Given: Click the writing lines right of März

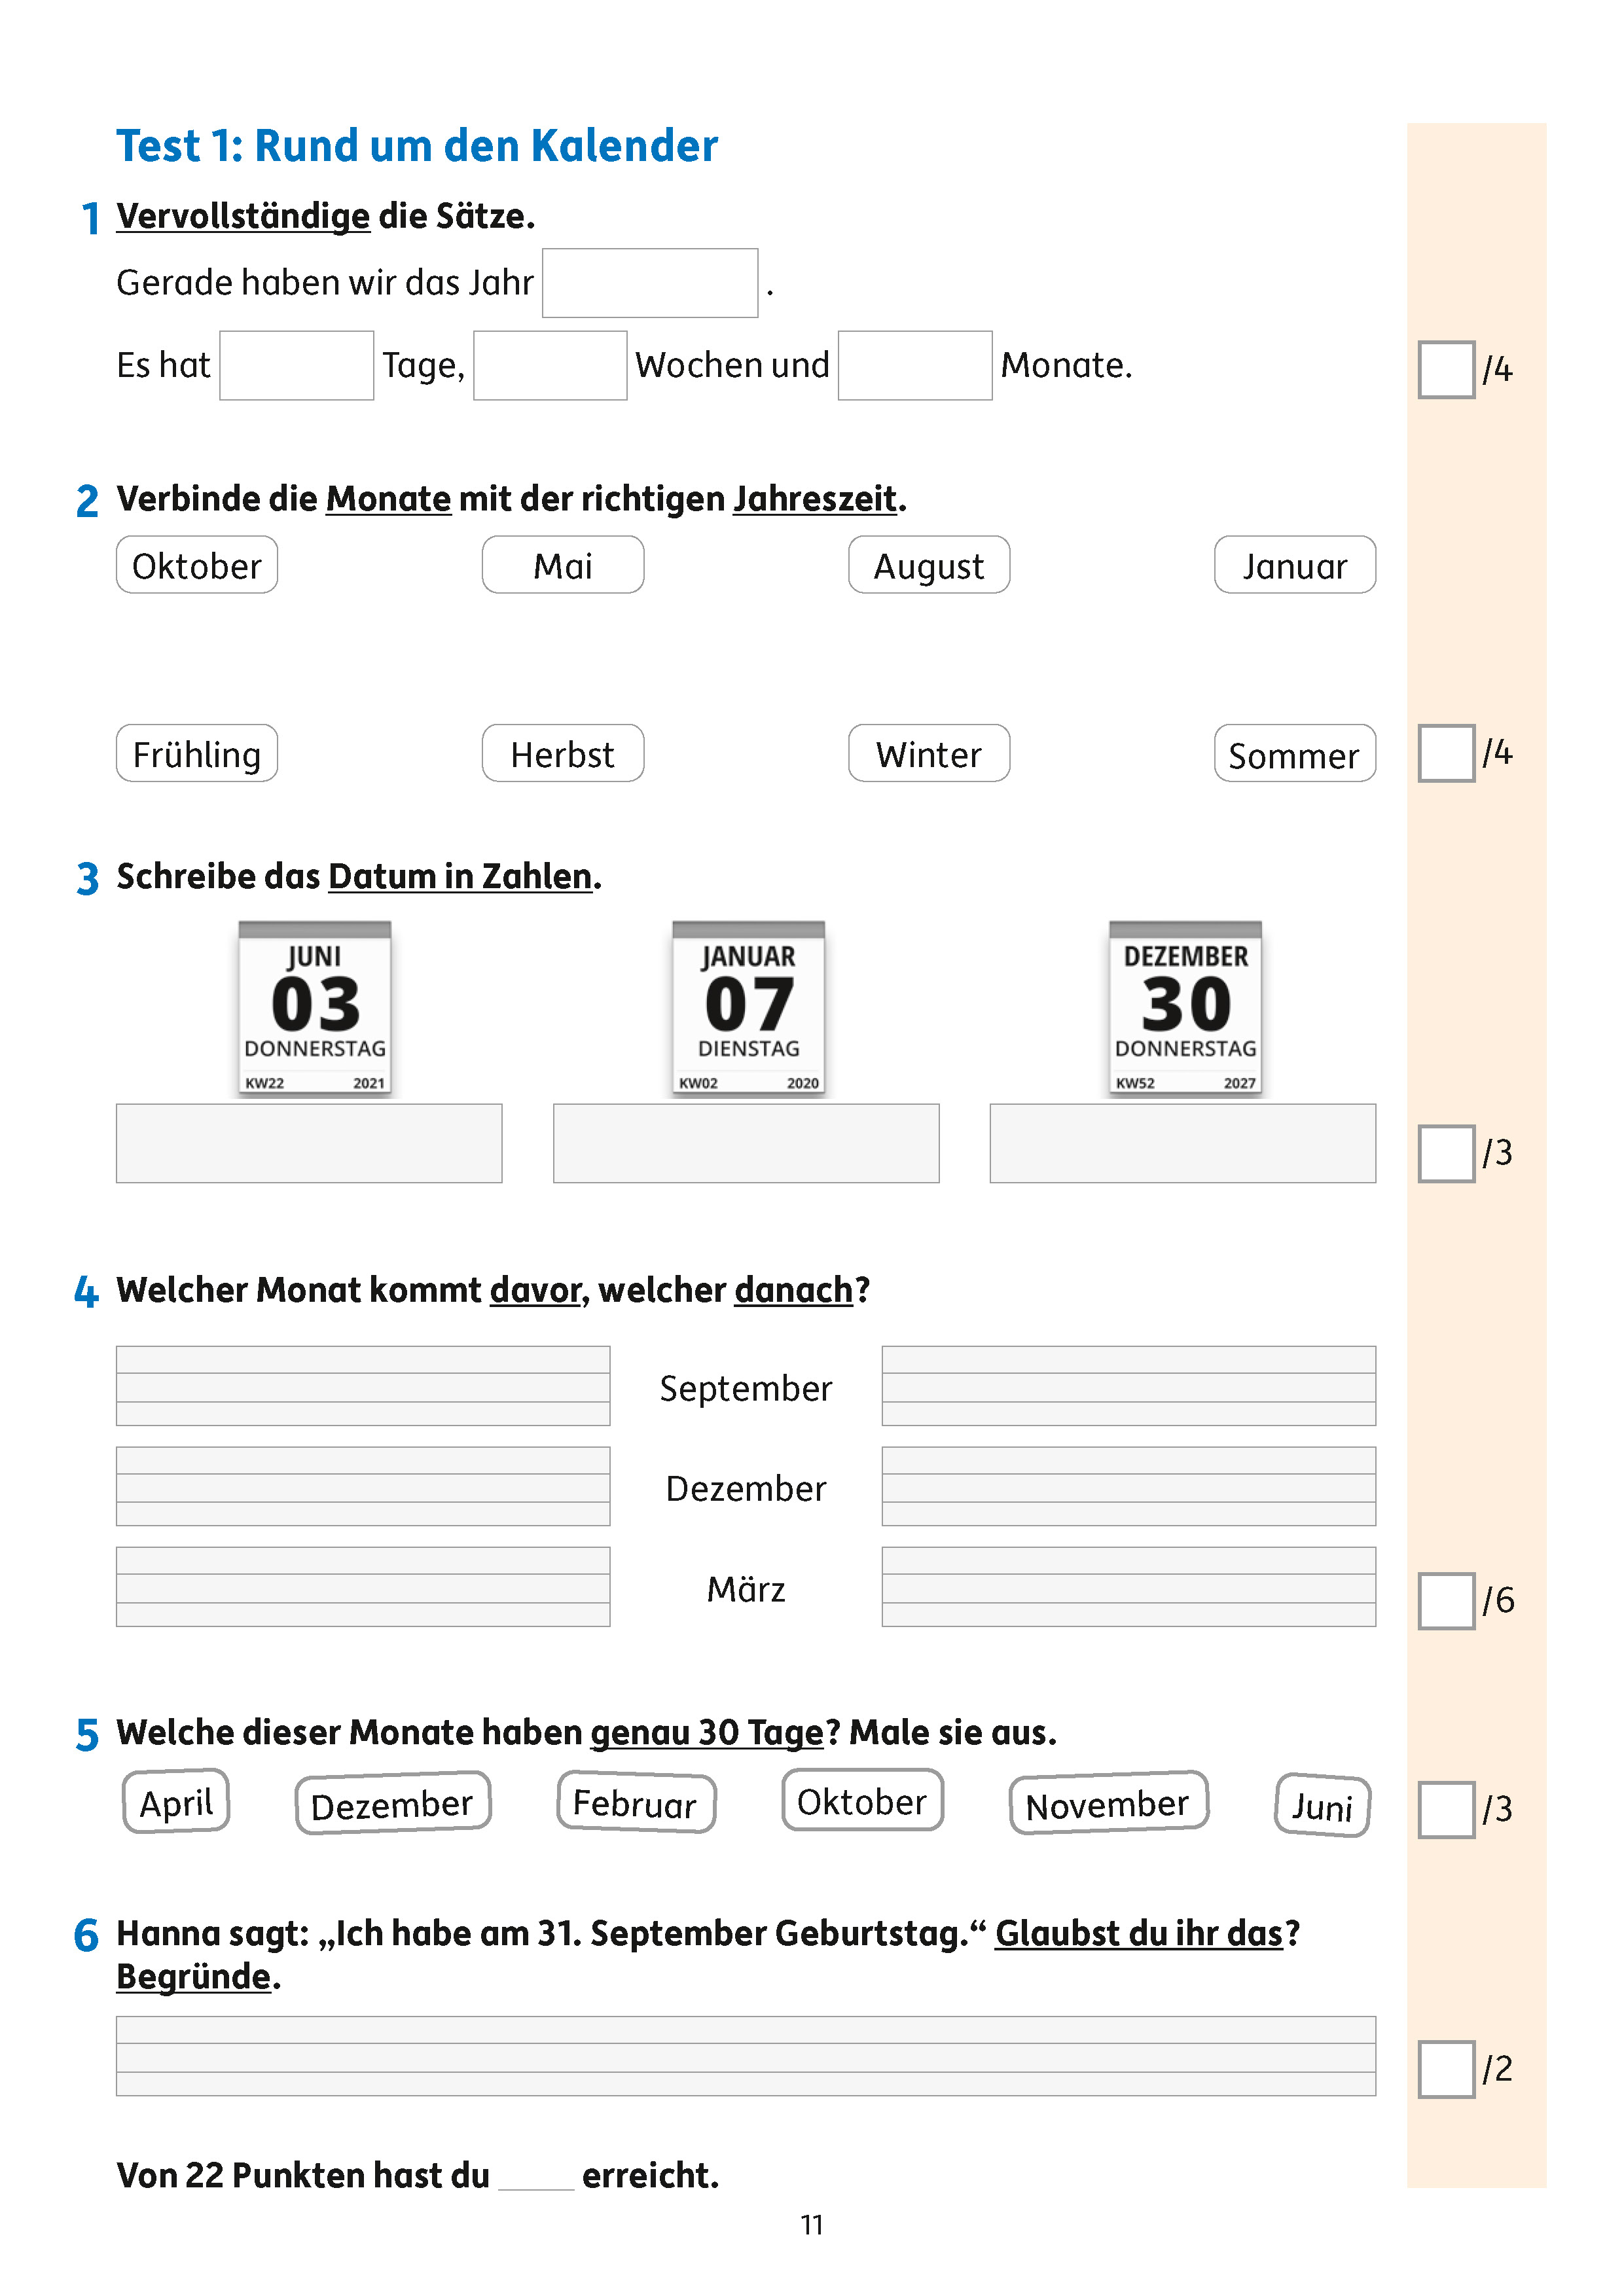Looking at the screenshot, I should click(x=1129, y=1587).
